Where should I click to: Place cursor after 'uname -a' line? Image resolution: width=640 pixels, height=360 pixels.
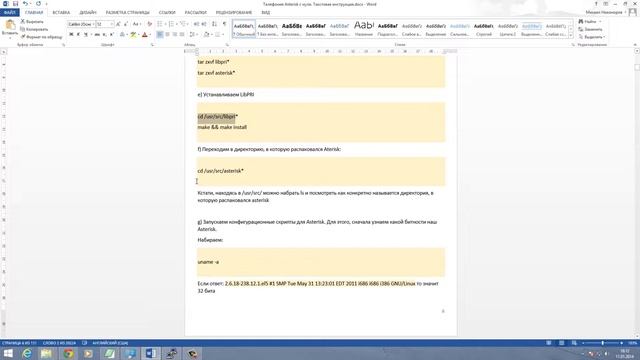point(219,262)
